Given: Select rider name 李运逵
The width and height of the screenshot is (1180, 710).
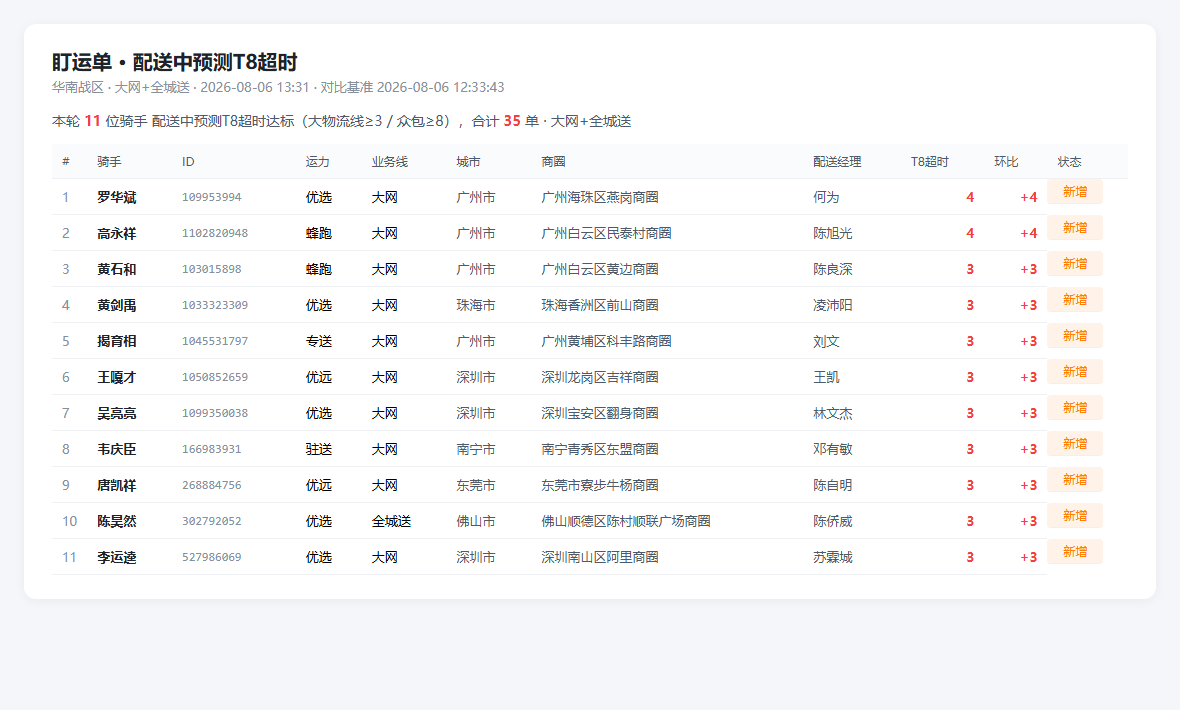Looking at the screenshot, I should coord(117,557).
